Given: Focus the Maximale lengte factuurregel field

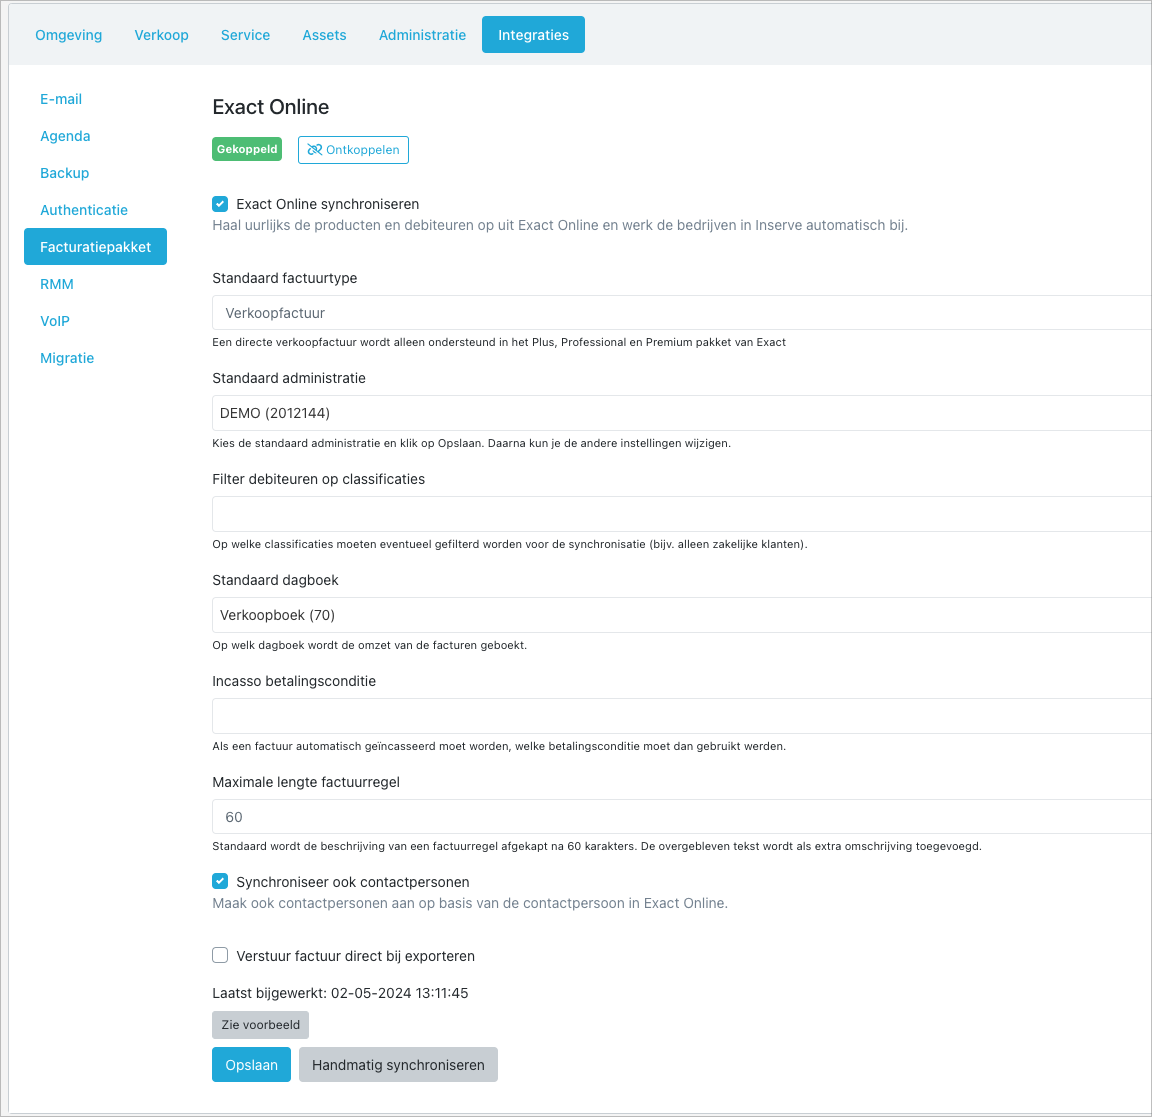Looking at the screenshot, I should 682,816.
